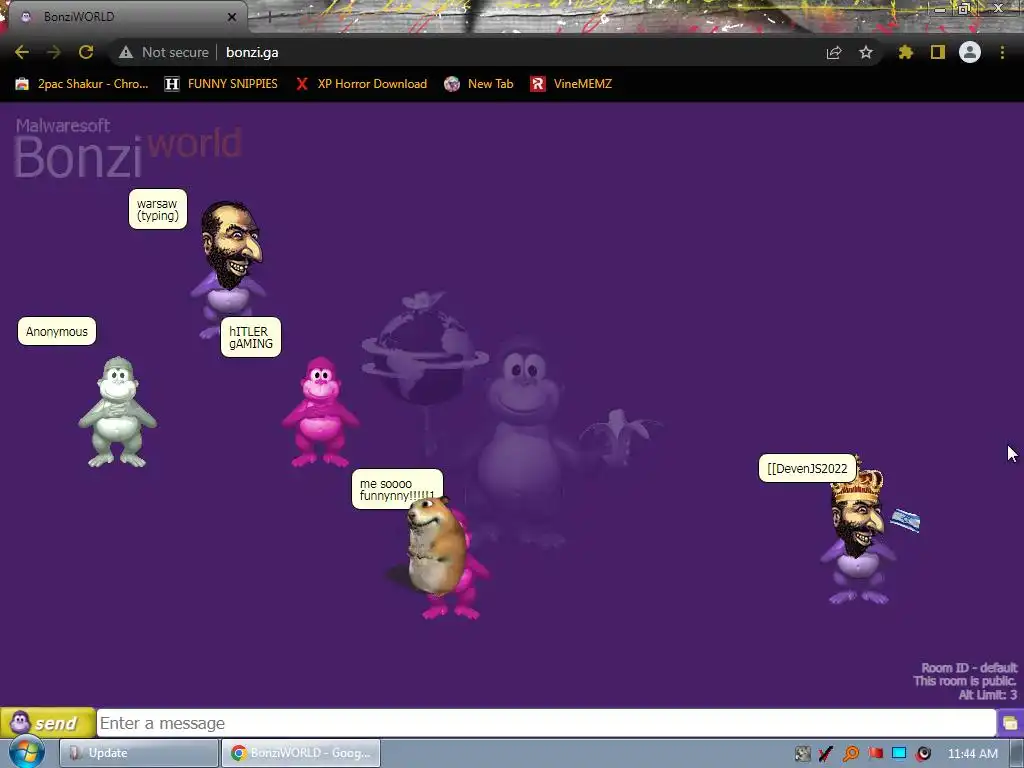
Task: Reload the bonzi.ga page
Action: (86, 52)
